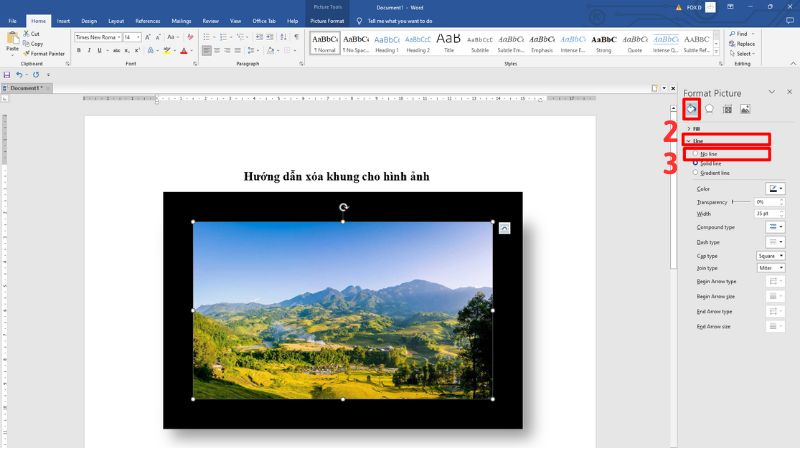Click the Save icon in quick access

pos(8,75)
